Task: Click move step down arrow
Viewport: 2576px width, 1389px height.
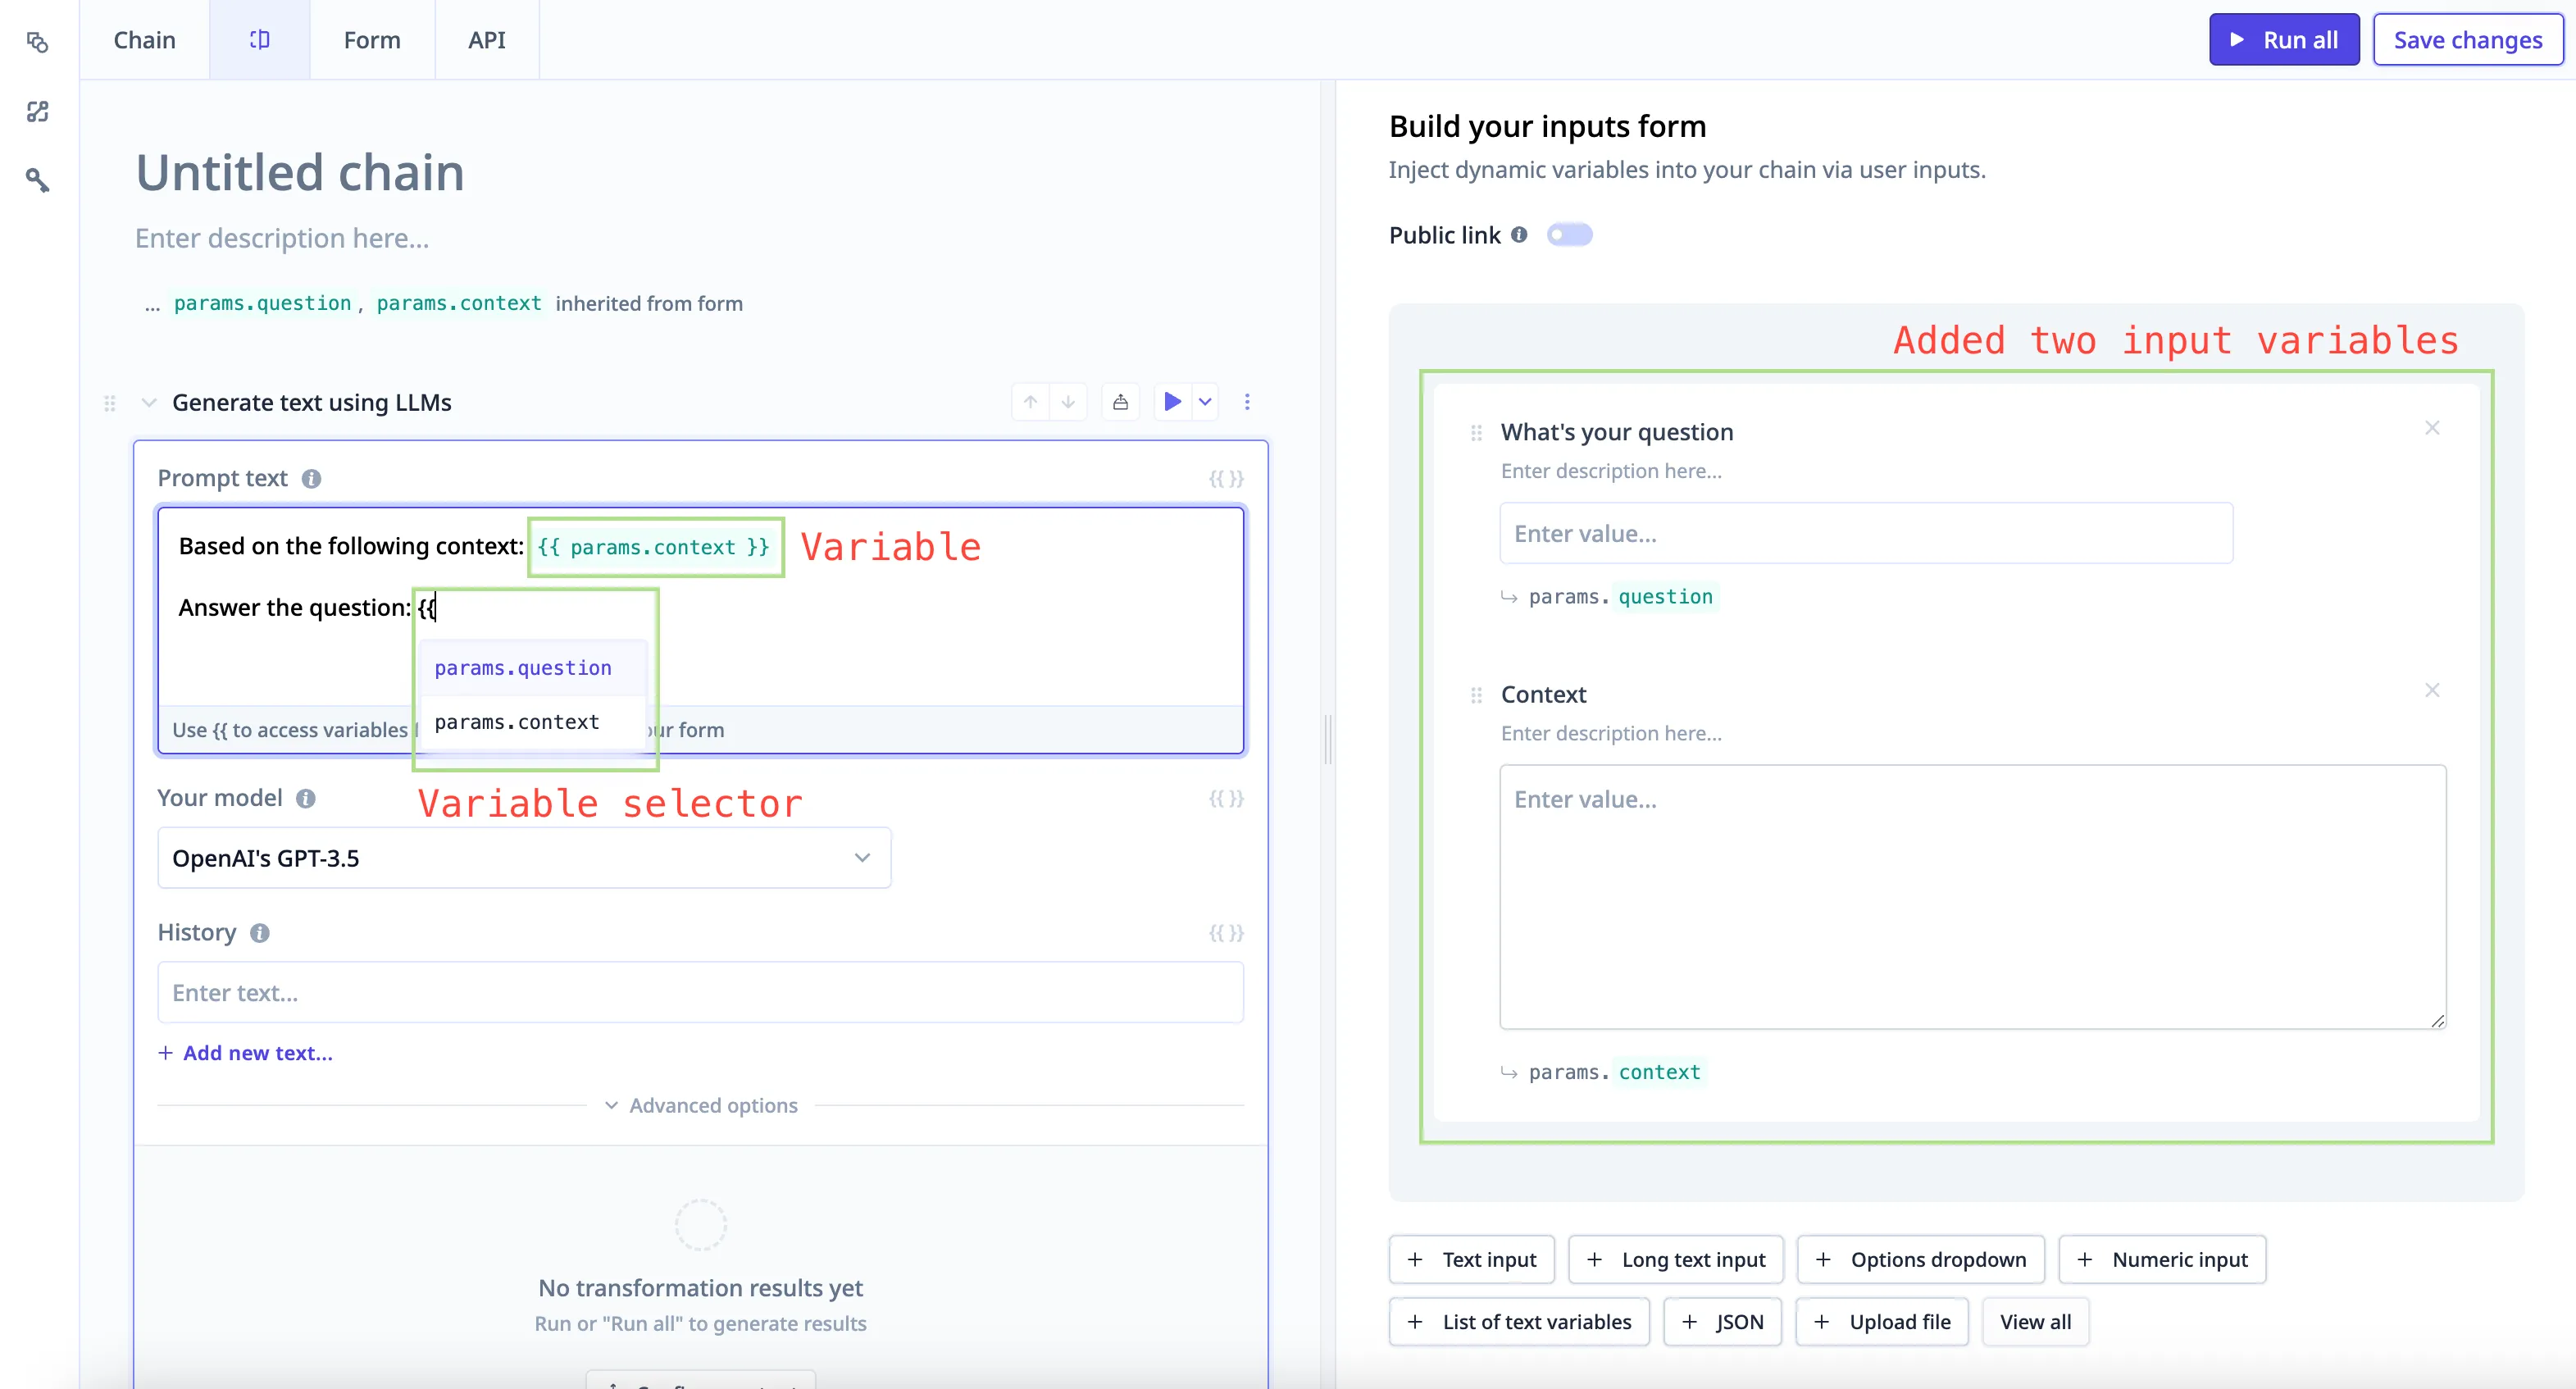Action: pyautogui.click(x=1068, y=402)
